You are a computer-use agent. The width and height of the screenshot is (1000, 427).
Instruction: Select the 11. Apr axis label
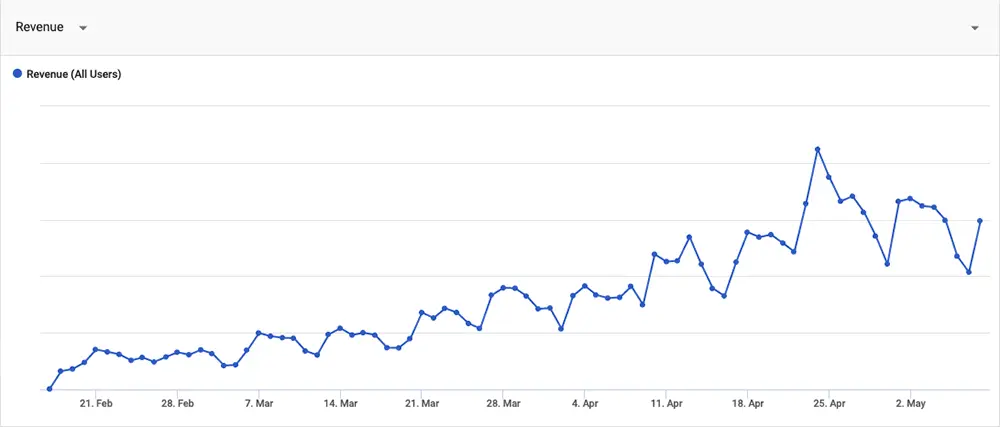(x=666, y=403)
